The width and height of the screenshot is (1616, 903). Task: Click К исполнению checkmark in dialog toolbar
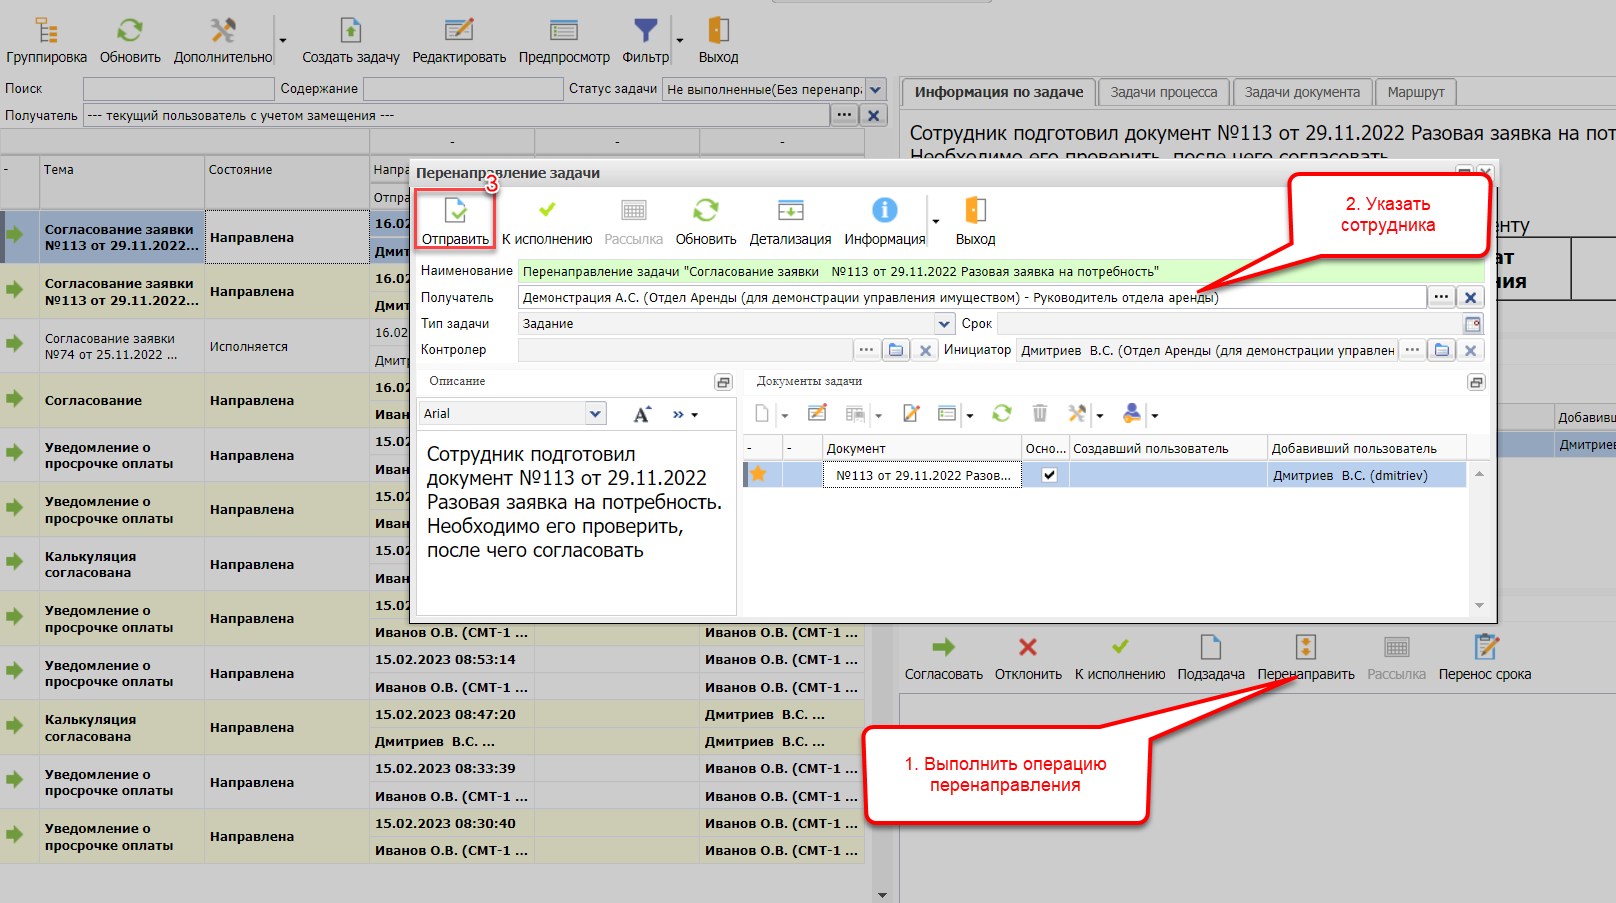[x=547, y=211]
